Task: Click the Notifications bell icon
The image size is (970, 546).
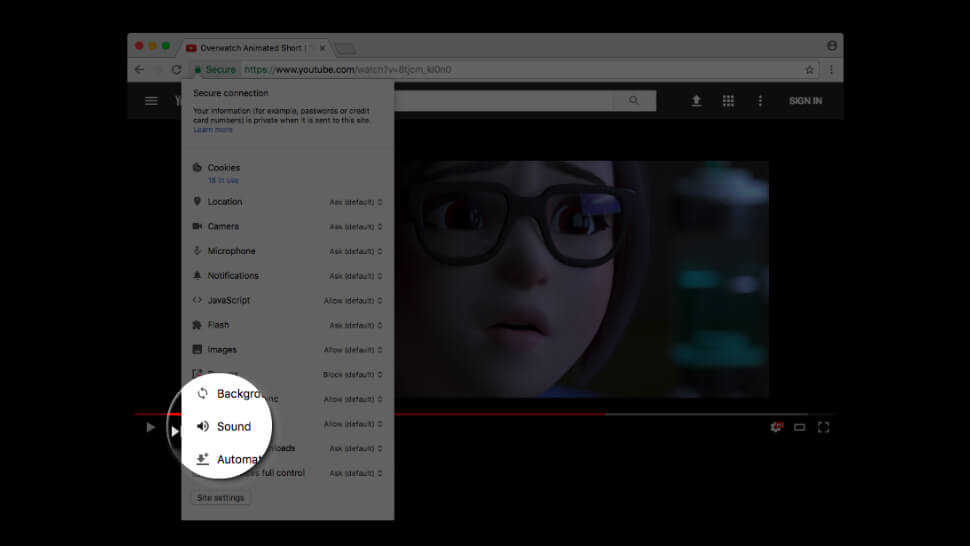Action: [197, 275]
